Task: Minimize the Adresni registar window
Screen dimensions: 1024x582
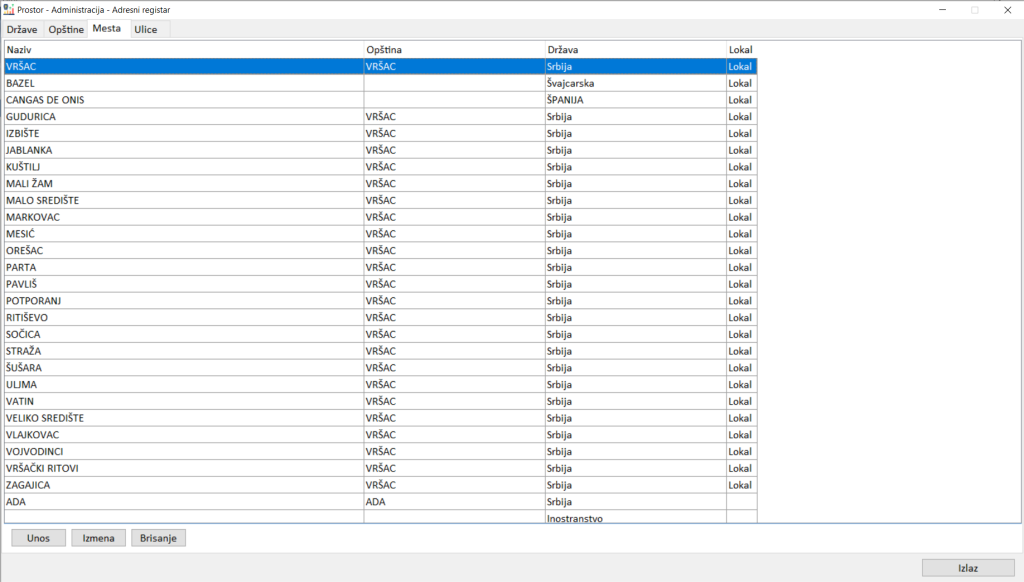Action: click(941, 9)
